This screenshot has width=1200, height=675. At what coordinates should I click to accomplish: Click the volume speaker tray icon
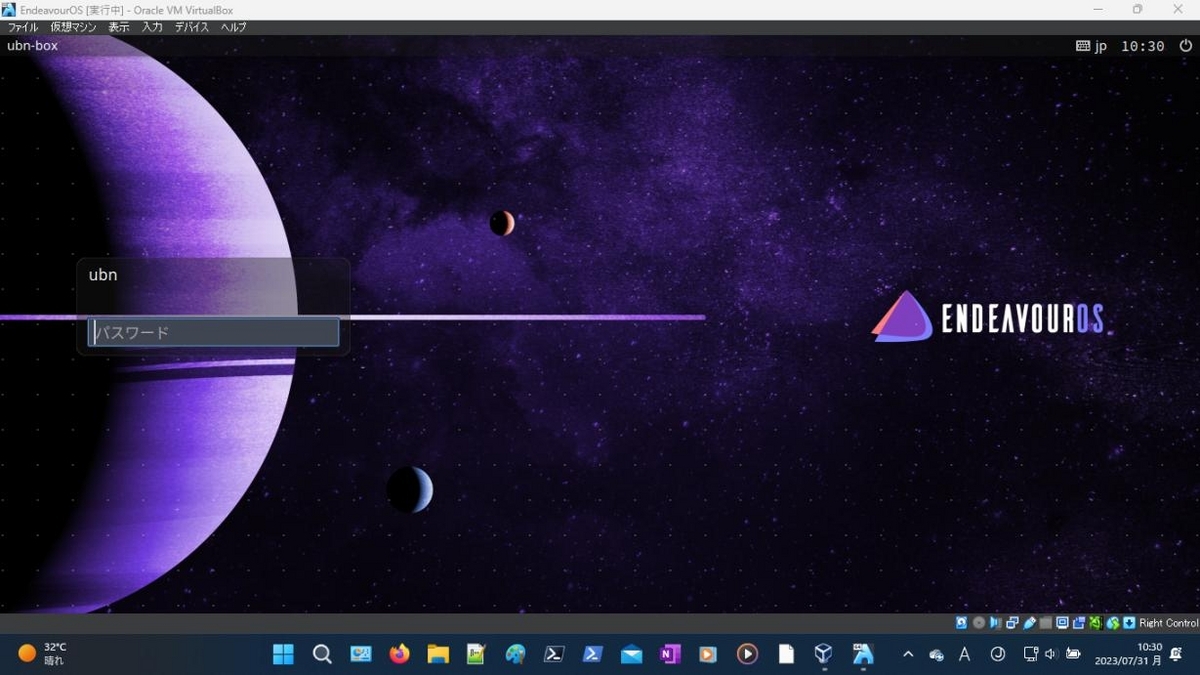(1051, 654)
